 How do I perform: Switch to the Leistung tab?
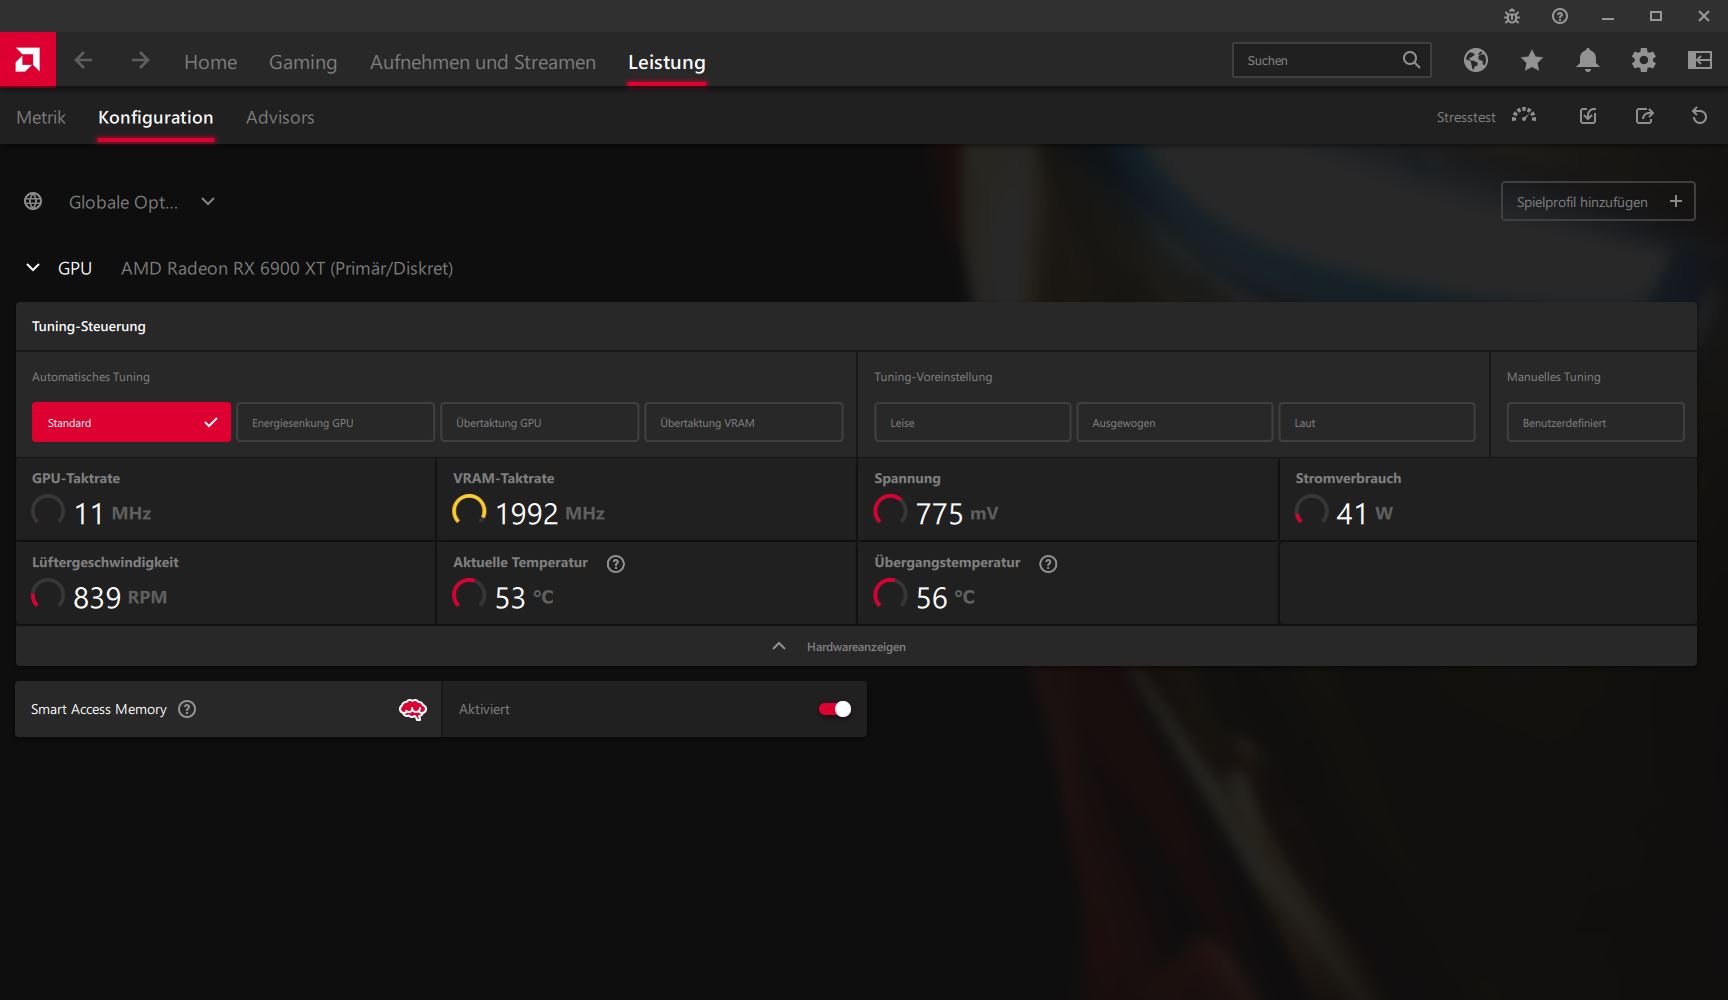coord(667,62)
